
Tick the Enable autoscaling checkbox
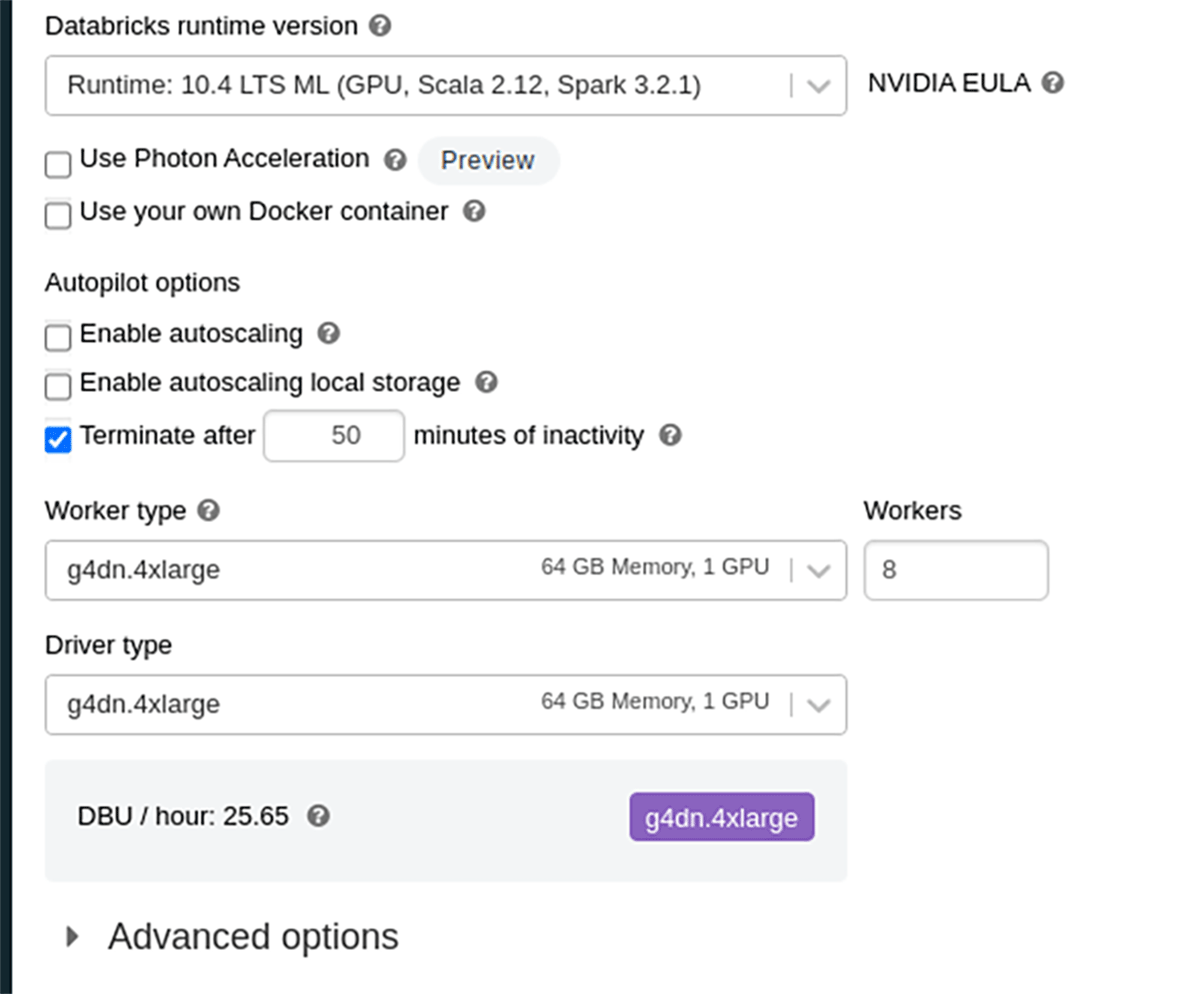pyautogui.click(x=59, y=336)
